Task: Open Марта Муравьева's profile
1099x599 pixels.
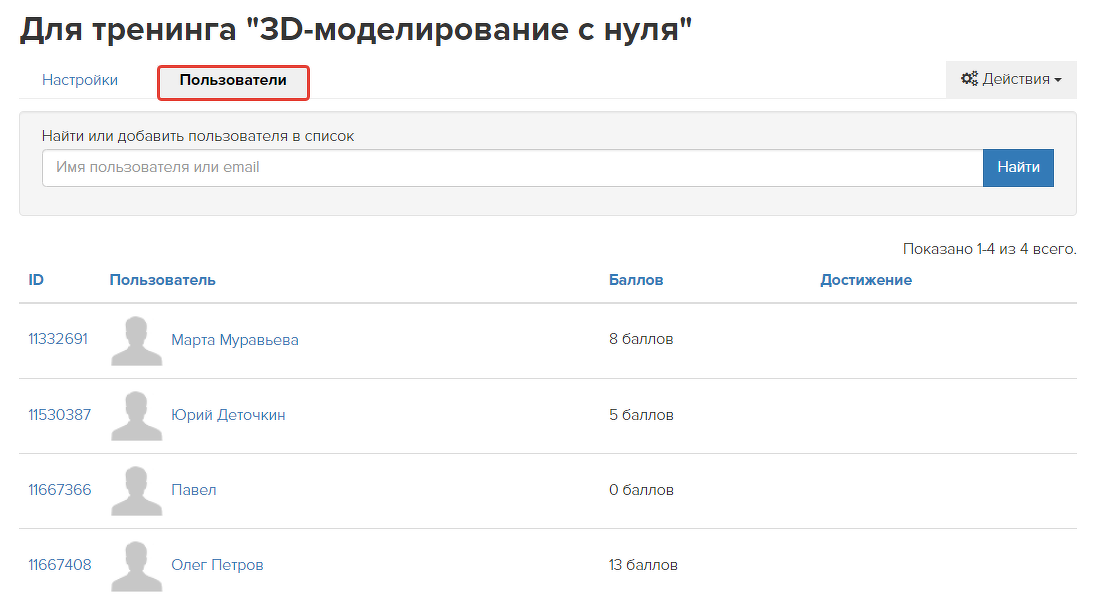Action: pos(235,340)
